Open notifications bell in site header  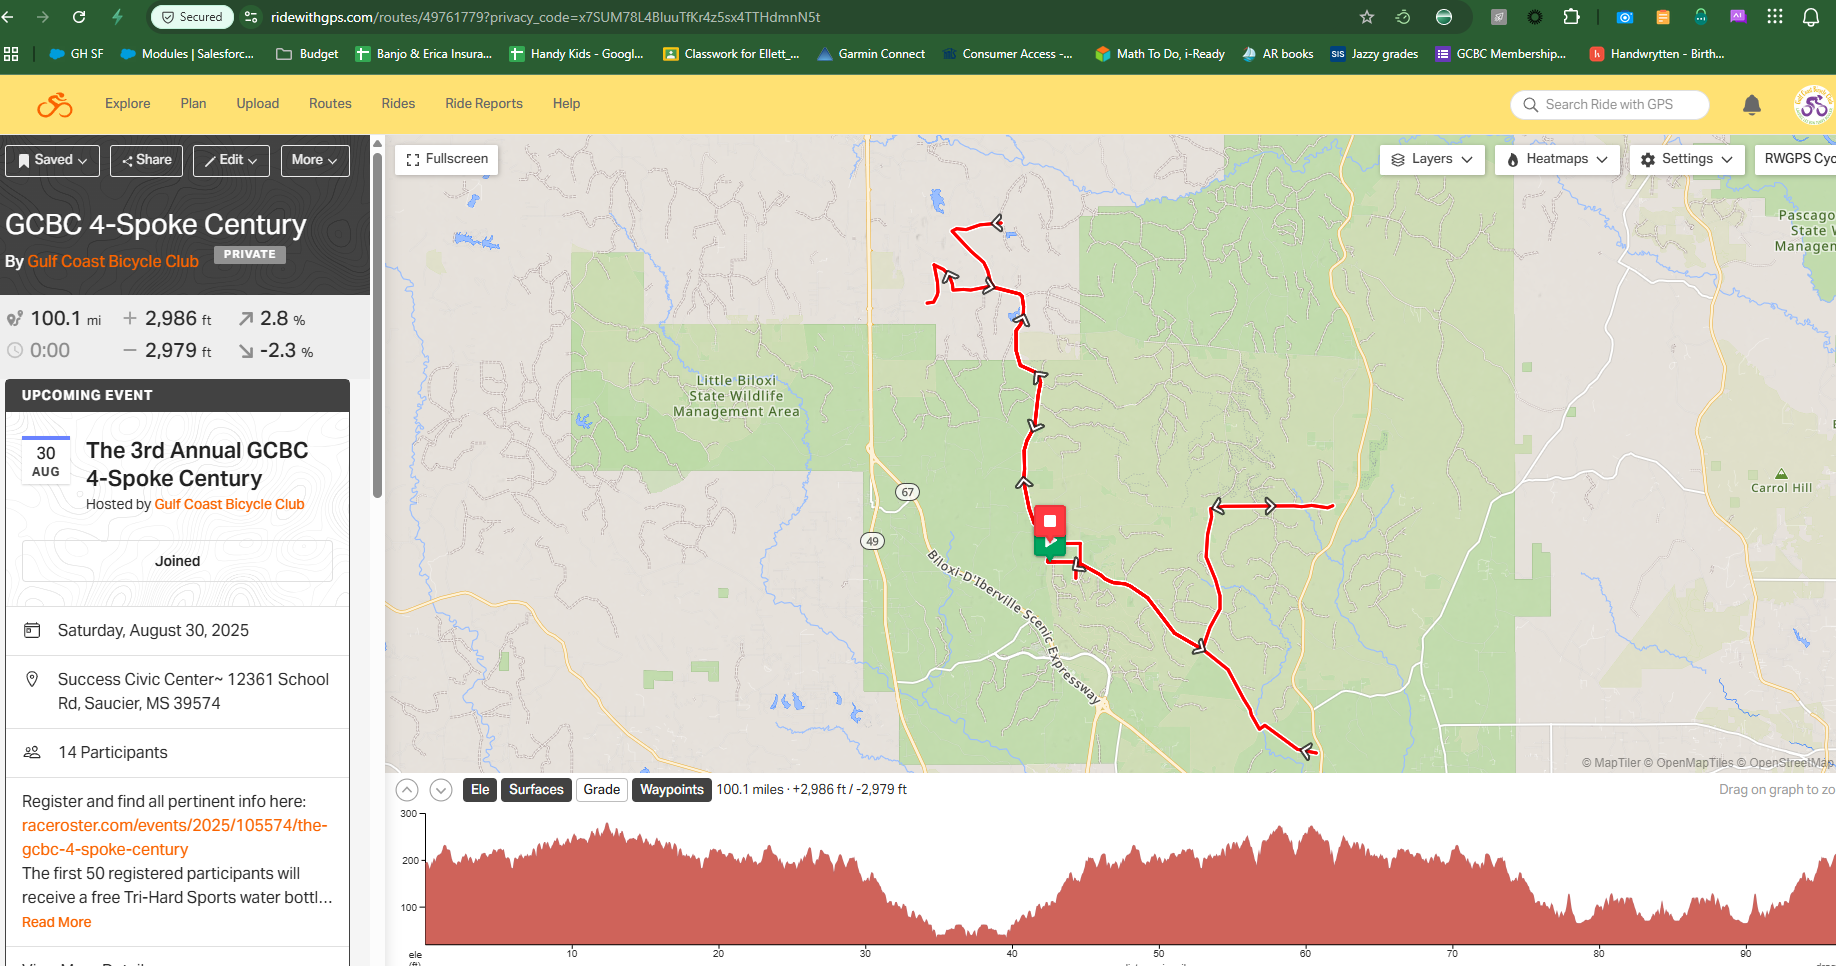point(1752,105)
